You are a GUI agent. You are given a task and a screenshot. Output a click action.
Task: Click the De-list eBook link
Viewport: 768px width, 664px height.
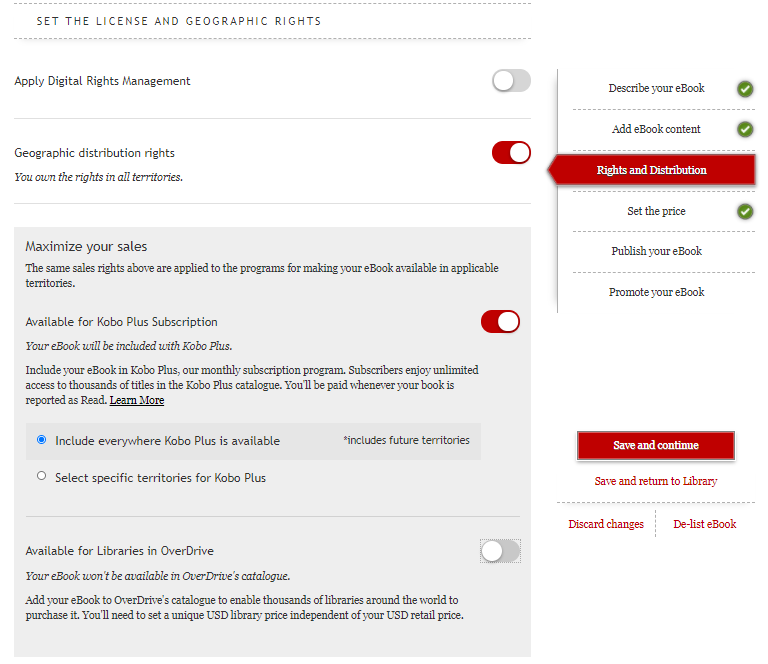point(705,524)
